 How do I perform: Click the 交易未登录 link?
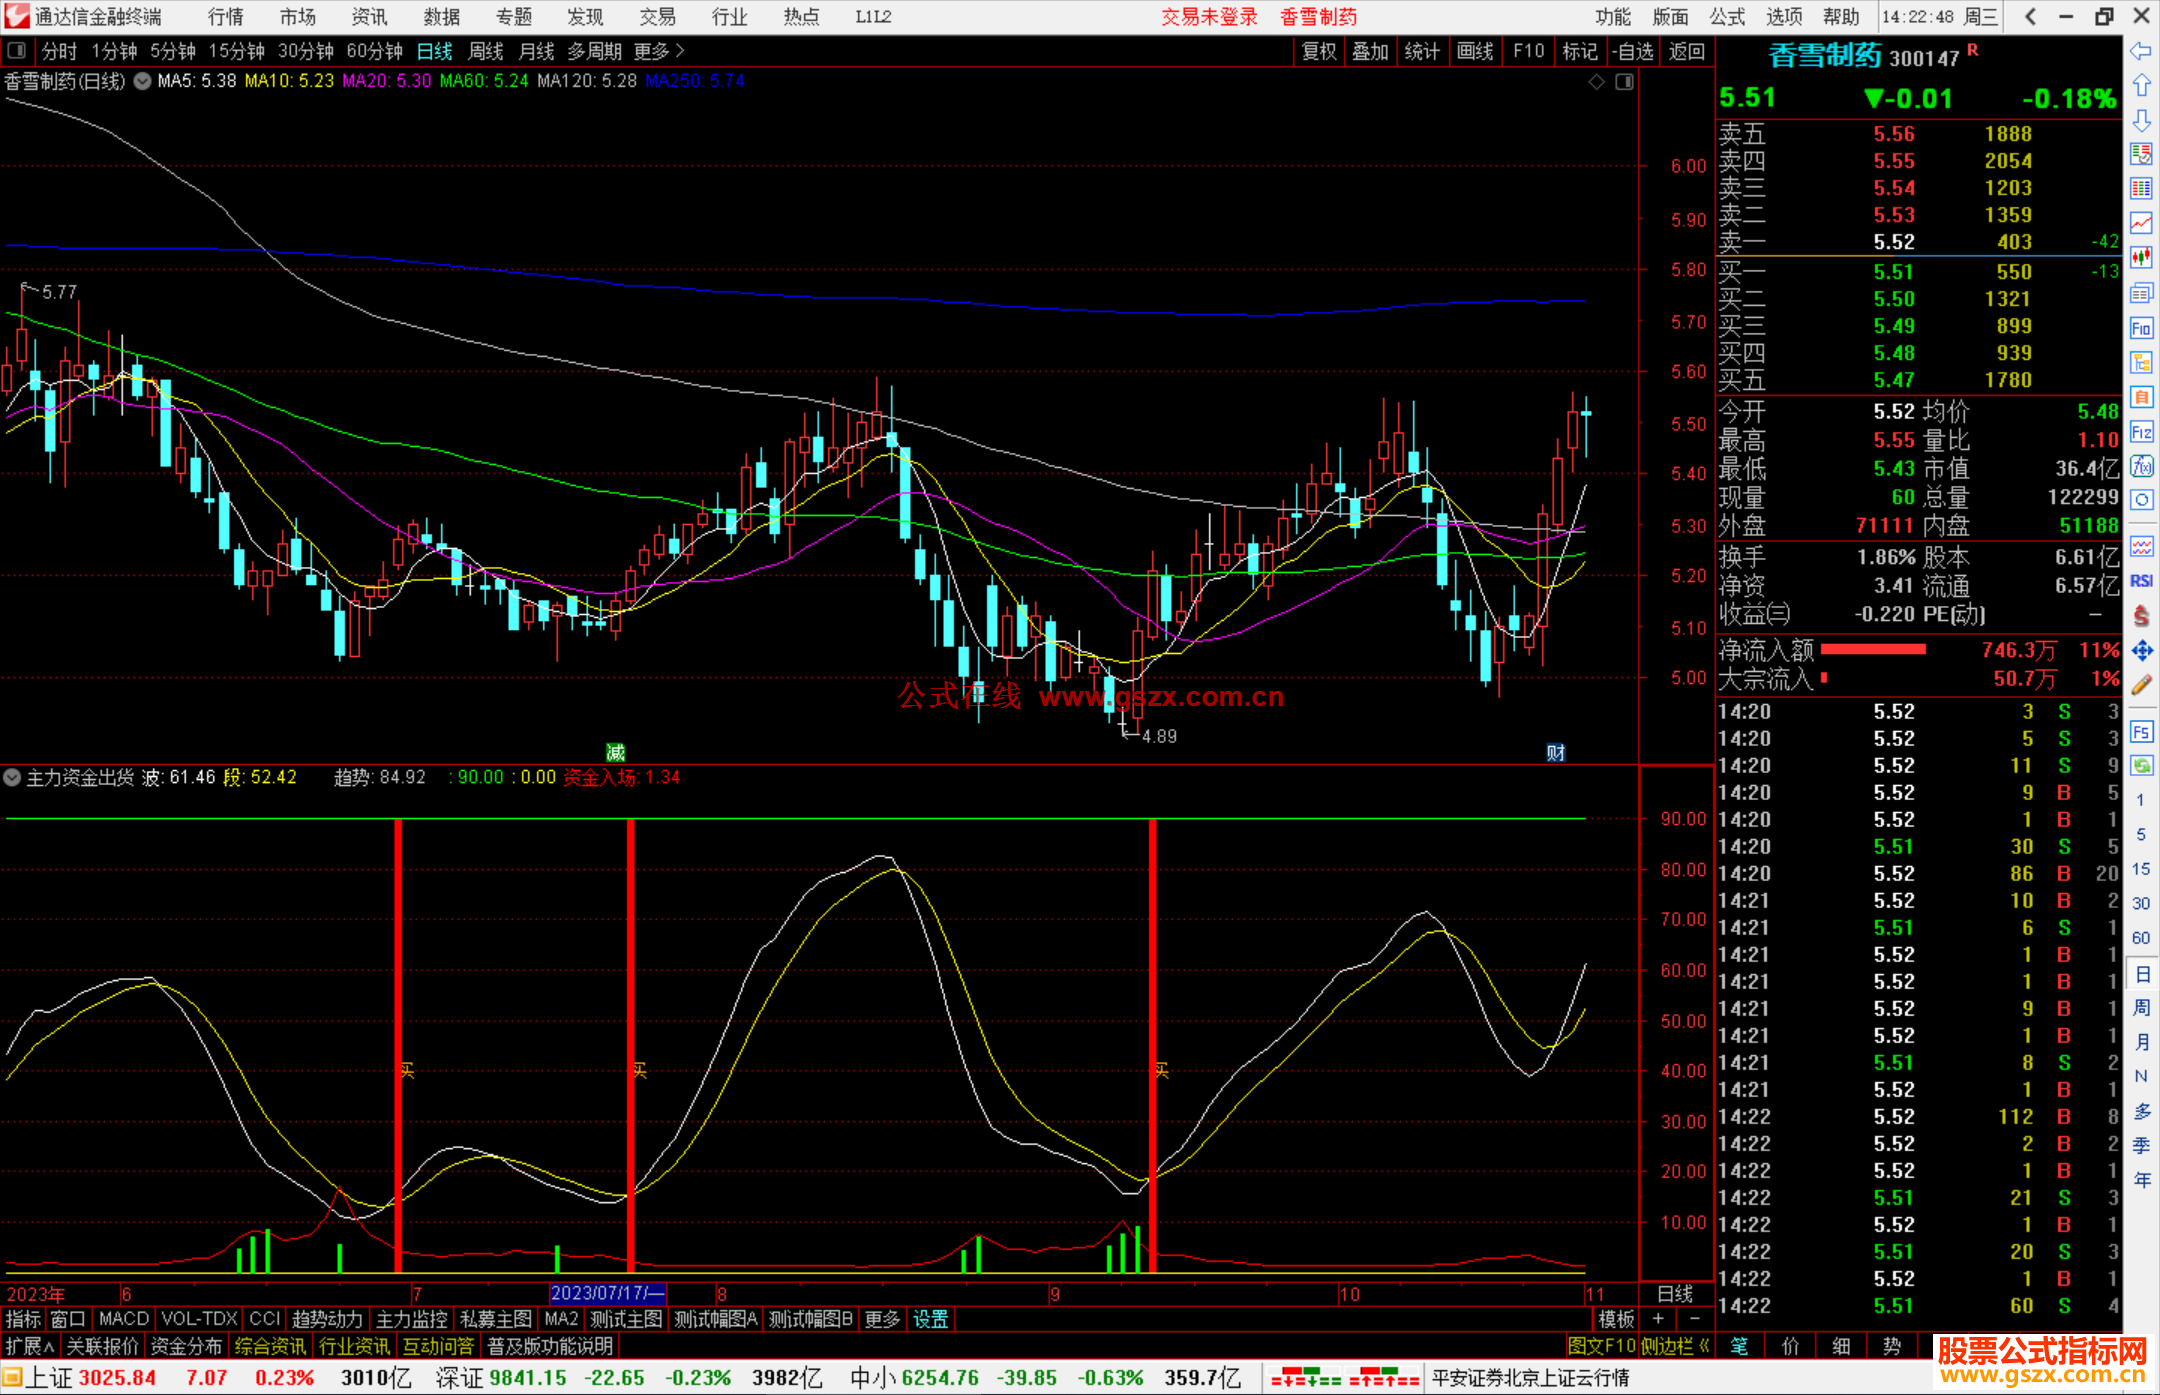pyautogui.click(x=1208, y=17)
